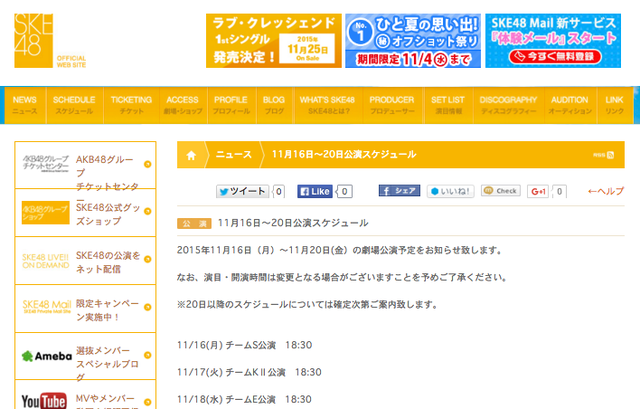Image resolution: width=640 pixels, height=409 pixels.
Task: Go to home via the house icon
Action: (191, 155)
